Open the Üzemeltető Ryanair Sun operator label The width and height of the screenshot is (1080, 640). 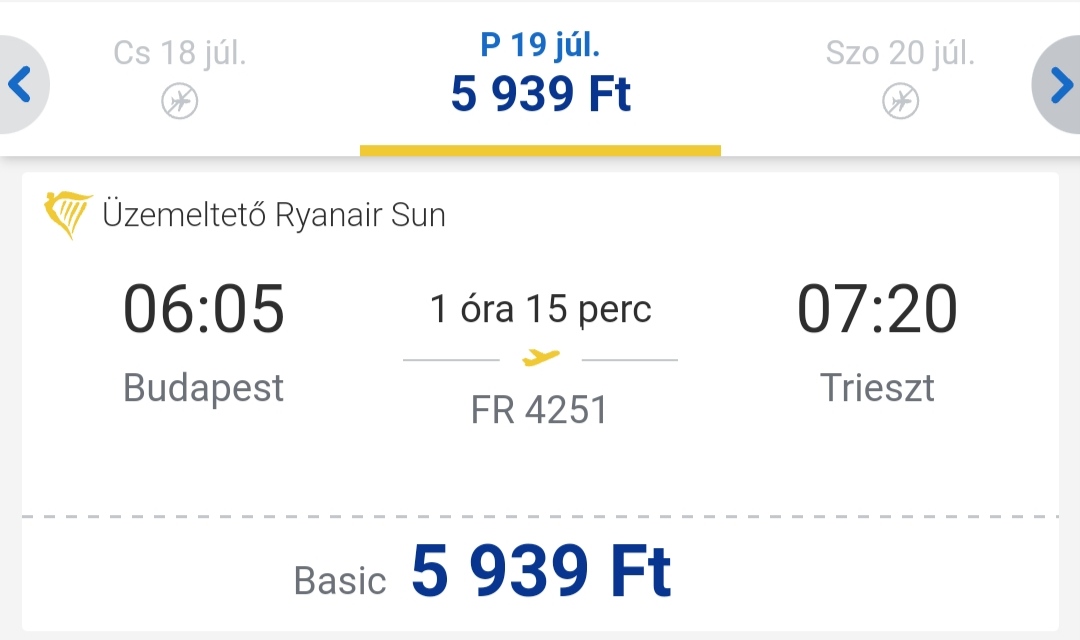click(x=274, y=214)
